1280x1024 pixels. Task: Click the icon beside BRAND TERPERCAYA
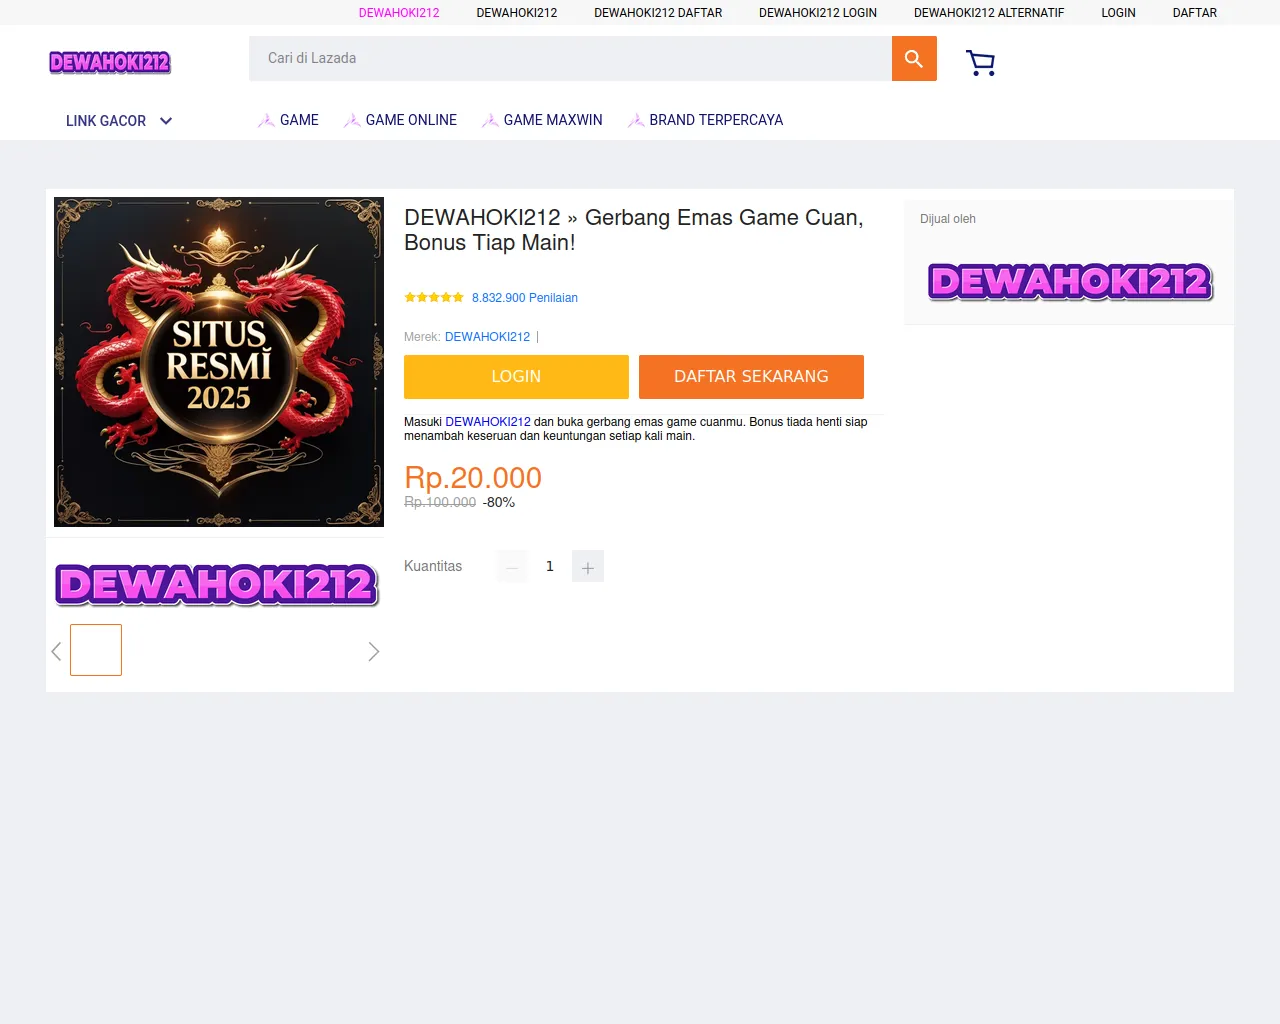(x=636, y=120)
